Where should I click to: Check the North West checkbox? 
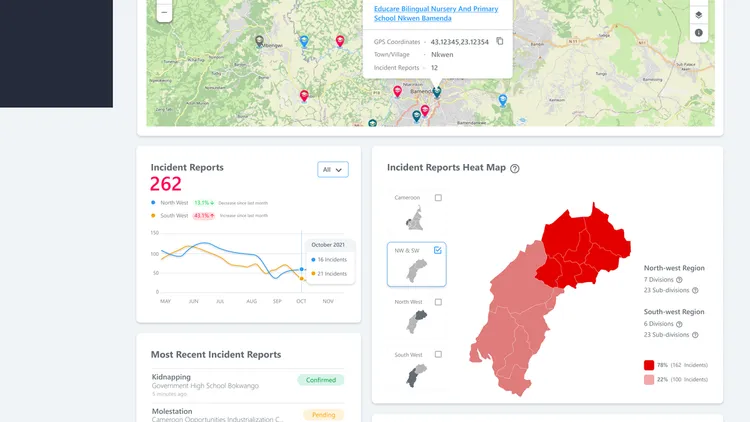click(438, 302)
